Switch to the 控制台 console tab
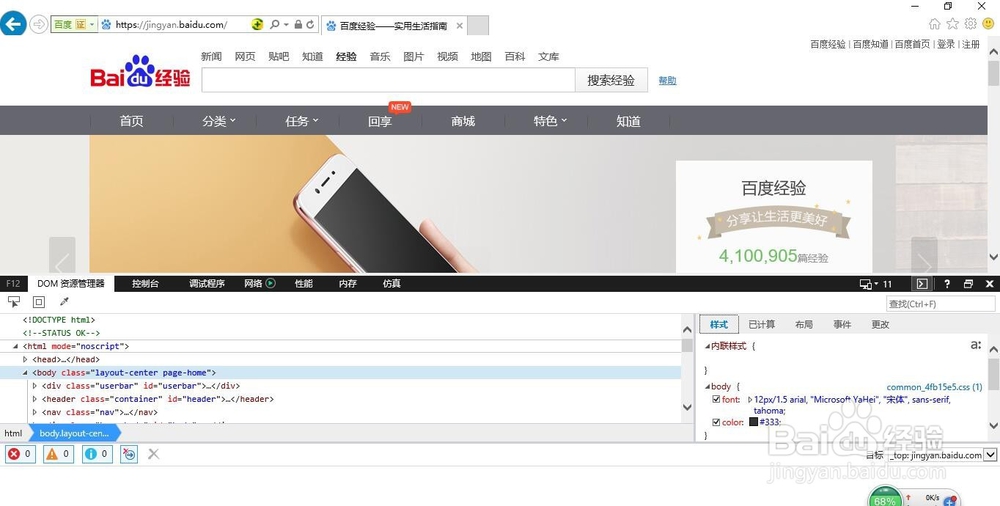This screenshot has width=1000, height=506. click(x=145, y=284)
